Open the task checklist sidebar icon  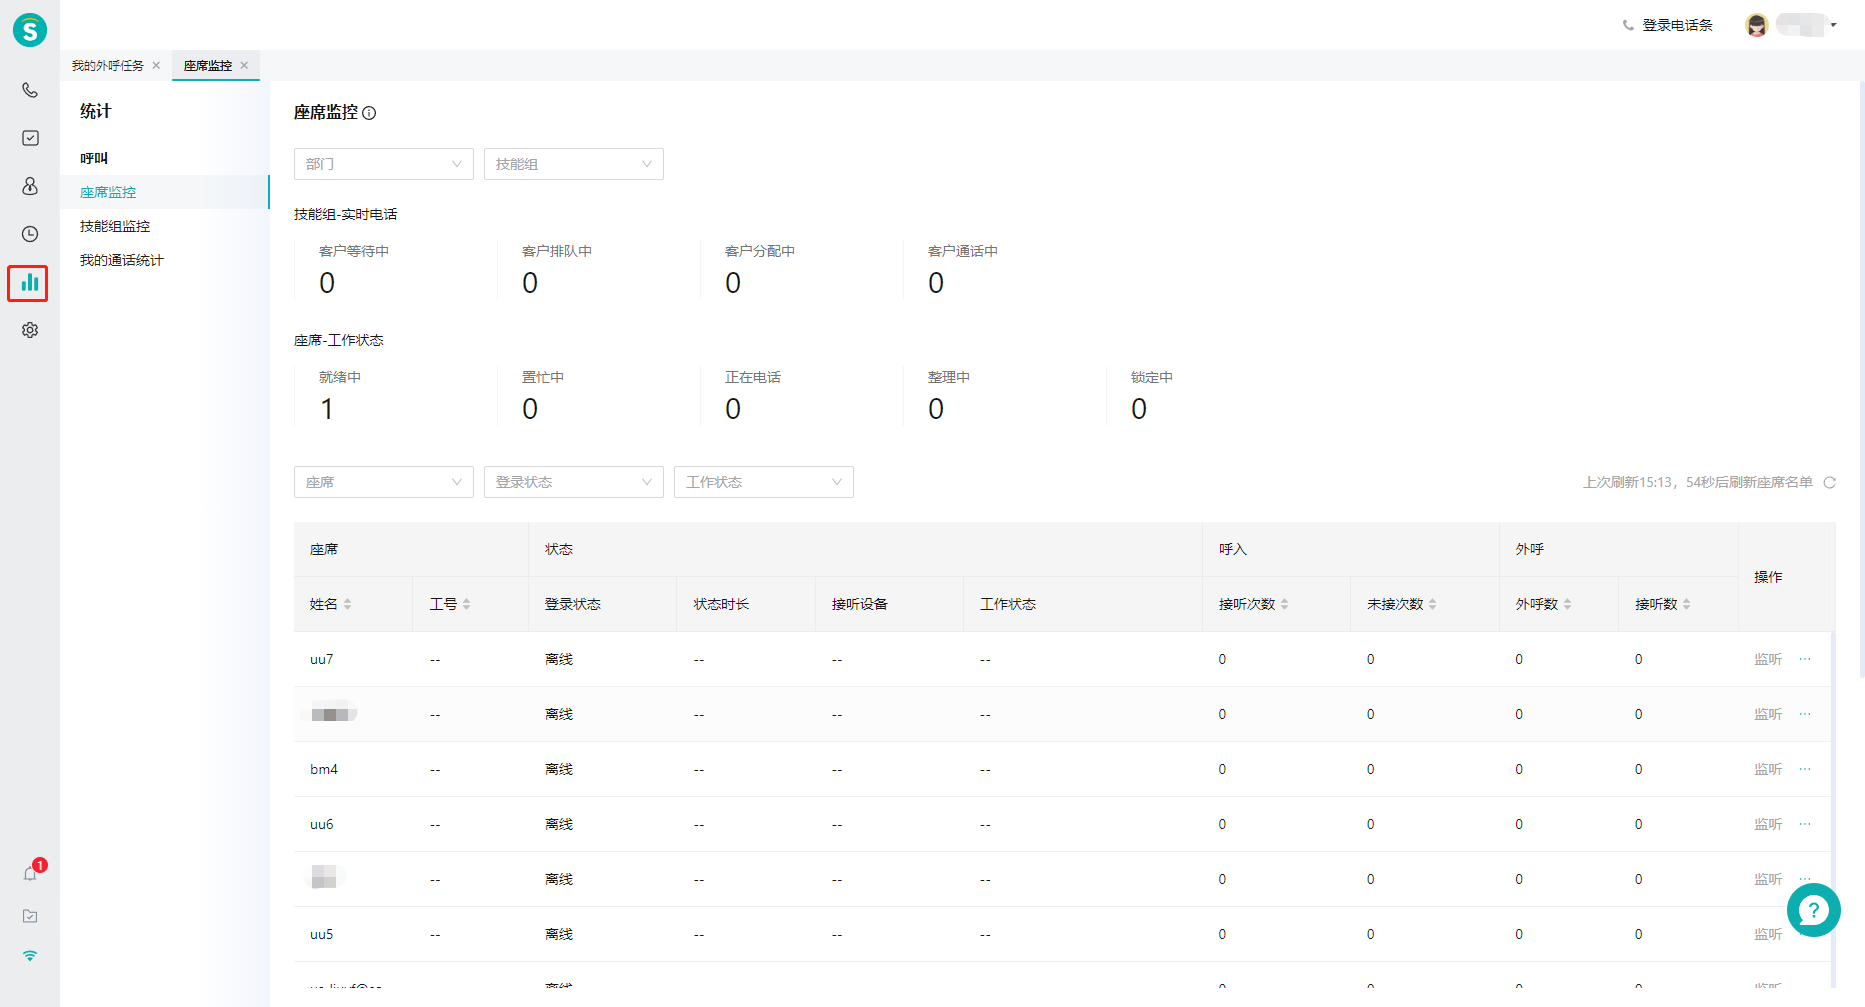pos(30,138)
